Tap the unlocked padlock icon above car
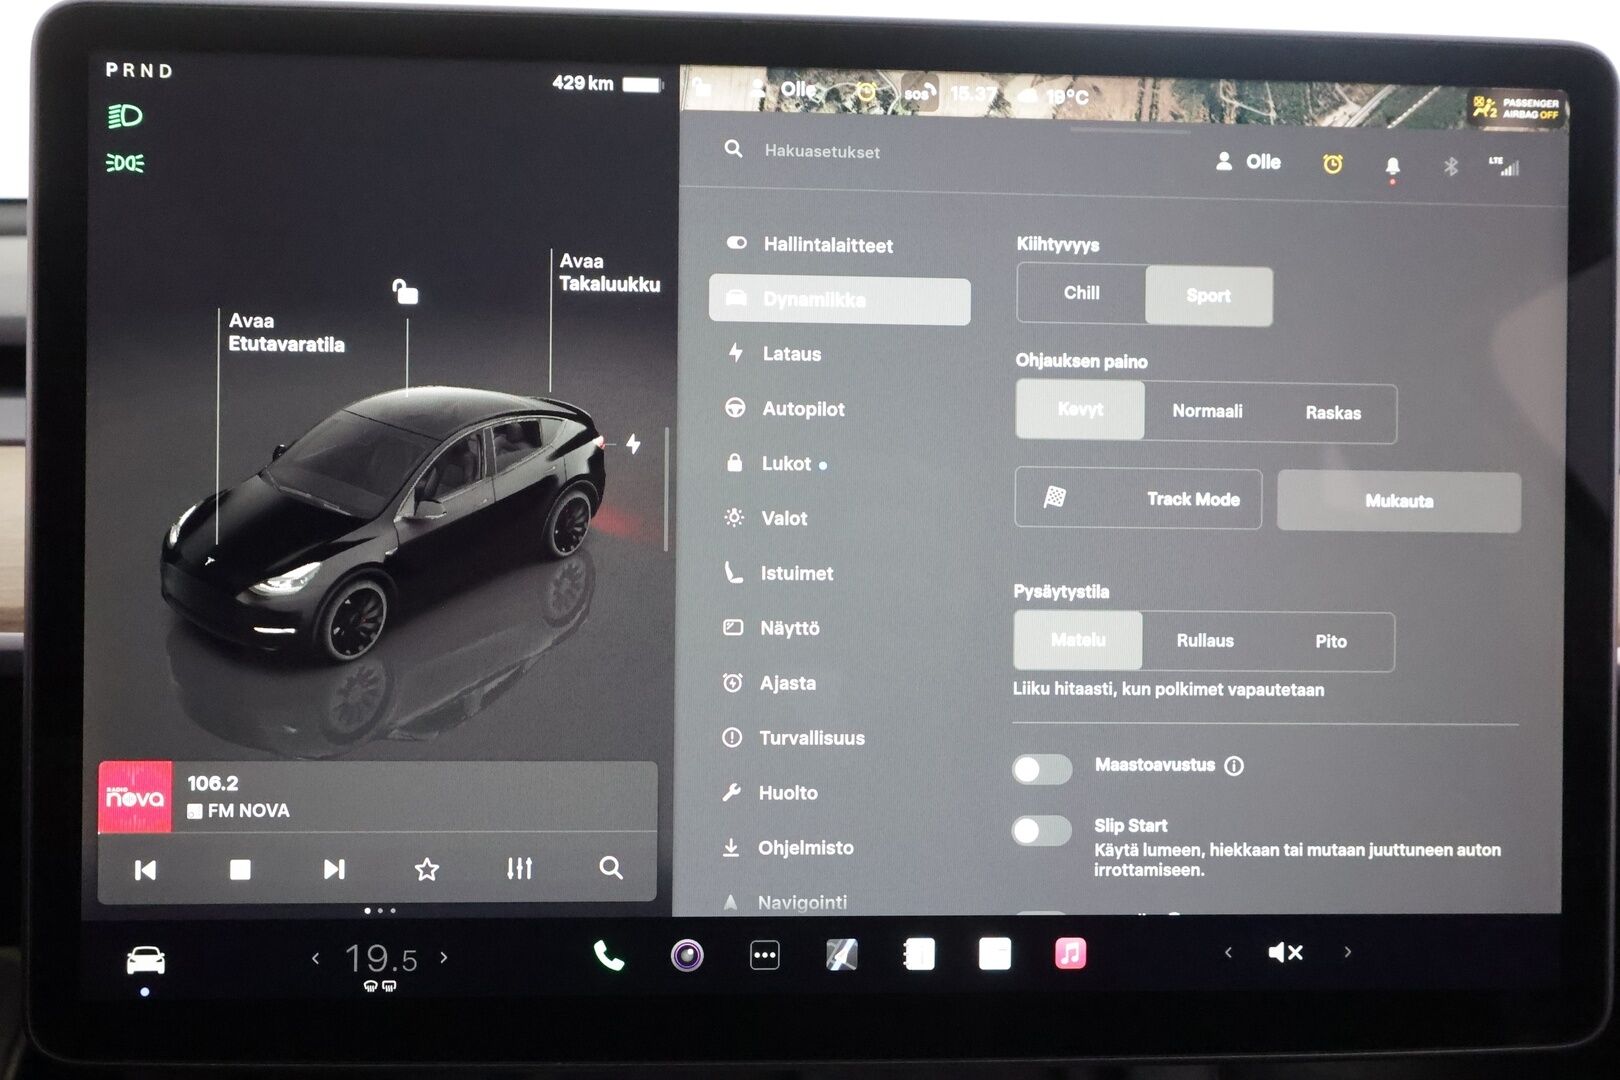Screen dimensions: 1620x1080 click(404, 291)
